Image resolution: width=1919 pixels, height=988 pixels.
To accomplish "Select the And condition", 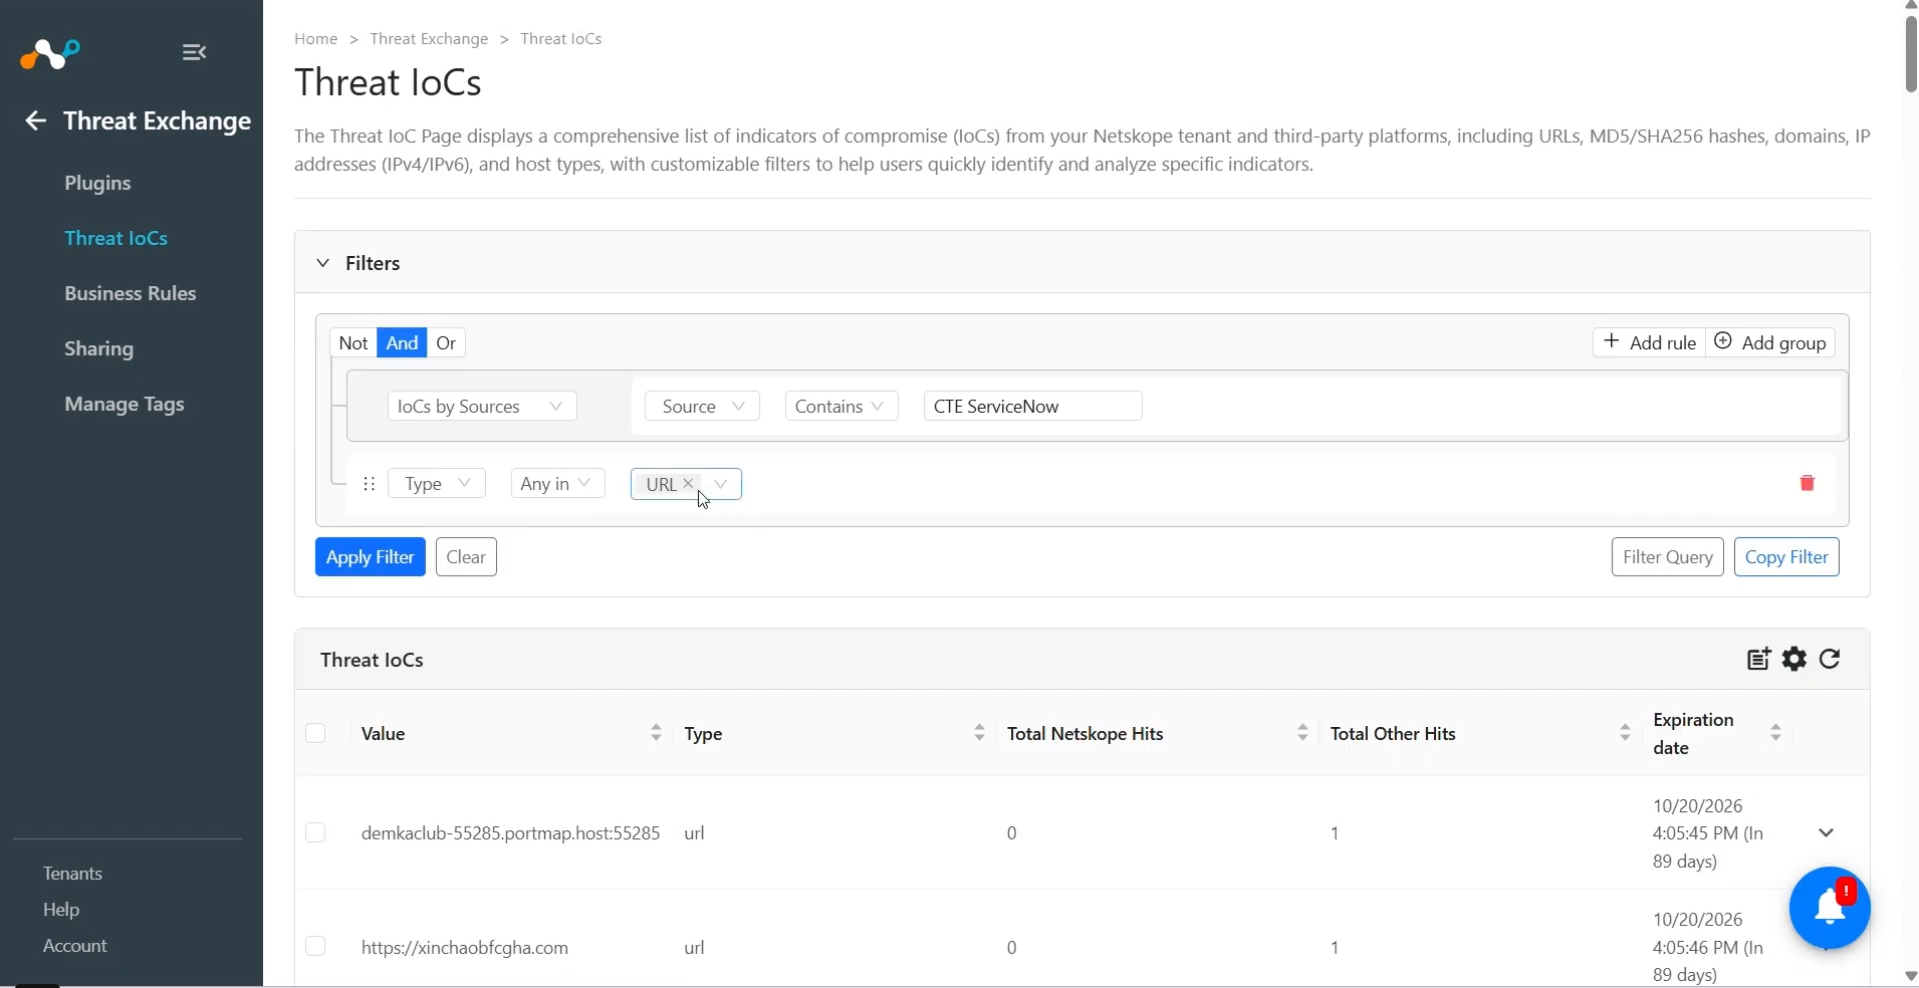I will 402,343.
